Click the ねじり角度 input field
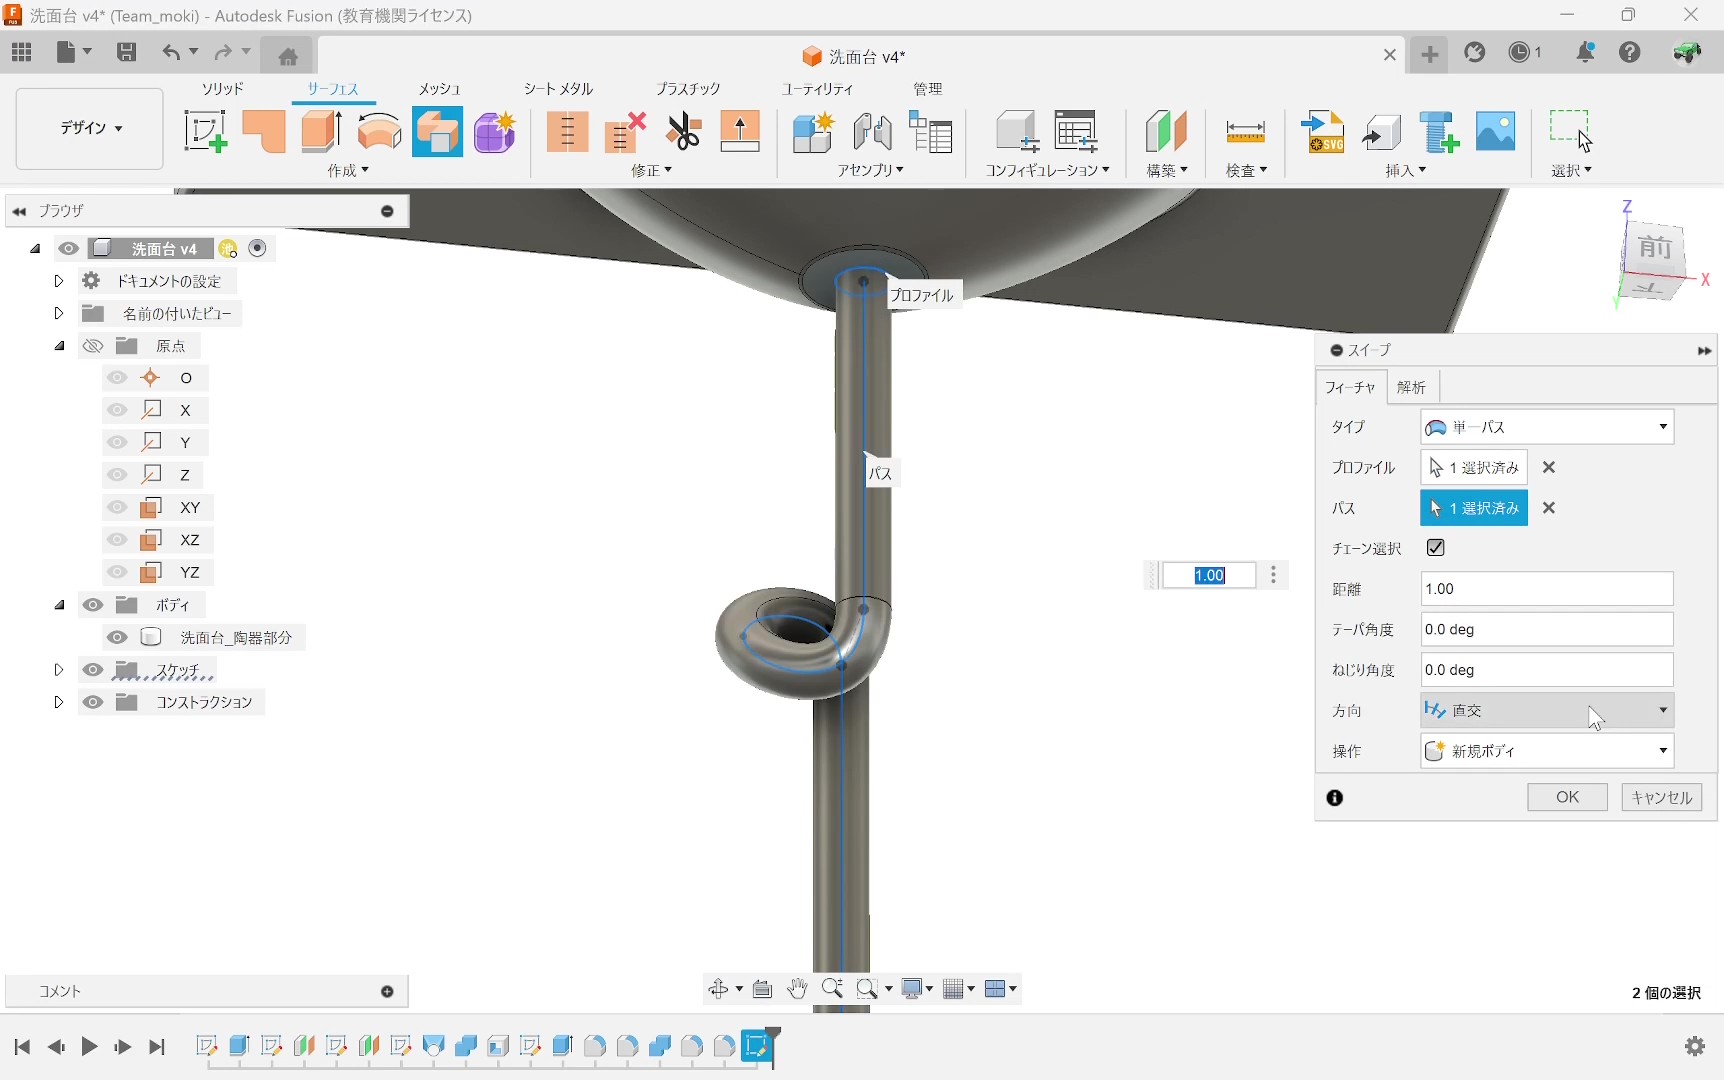Image resolution: width=1724 pixels, height=1080 pixels. point(1547,670)
